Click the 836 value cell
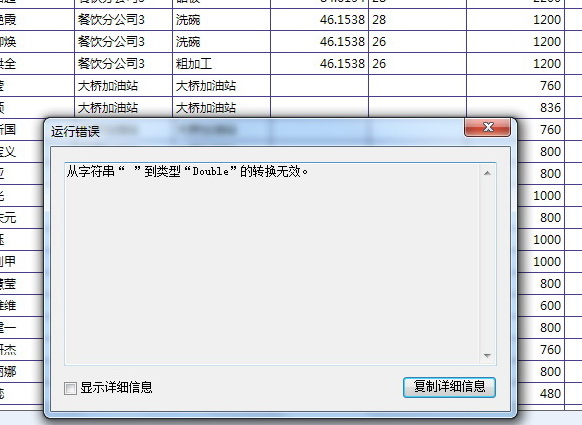582x425 pixels. pyautogui.click(x=515, y=108)
